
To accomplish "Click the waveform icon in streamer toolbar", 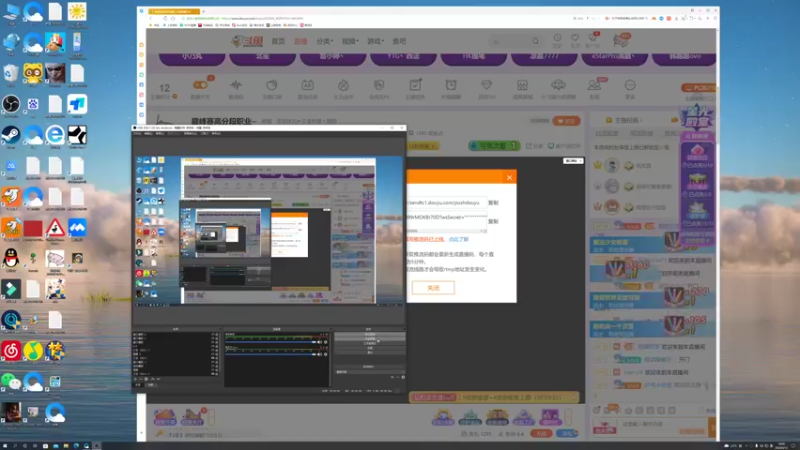I will 236,85.
